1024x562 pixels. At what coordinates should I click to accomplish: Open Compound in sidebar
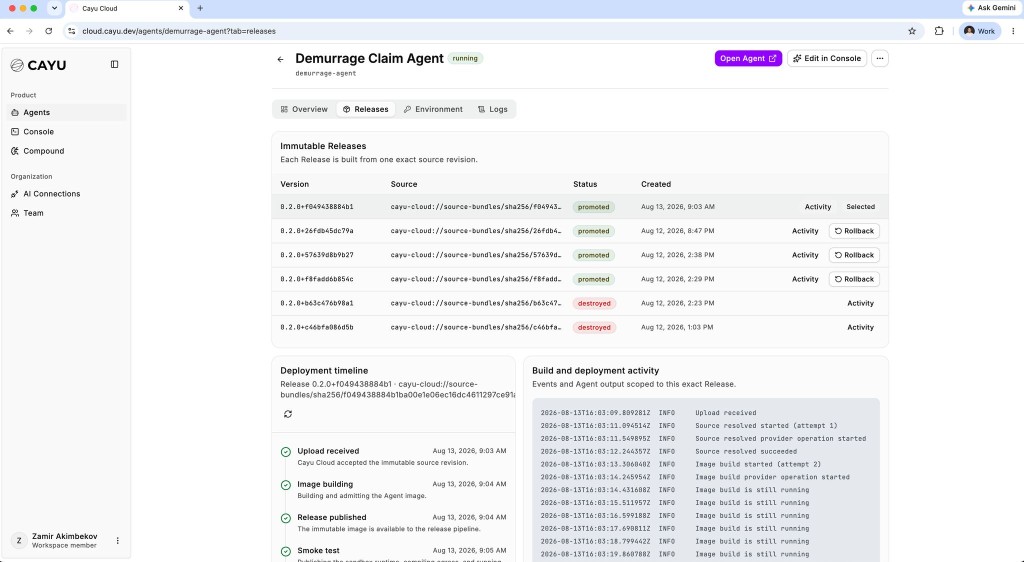pyautogui.click(x=66, y=151)
